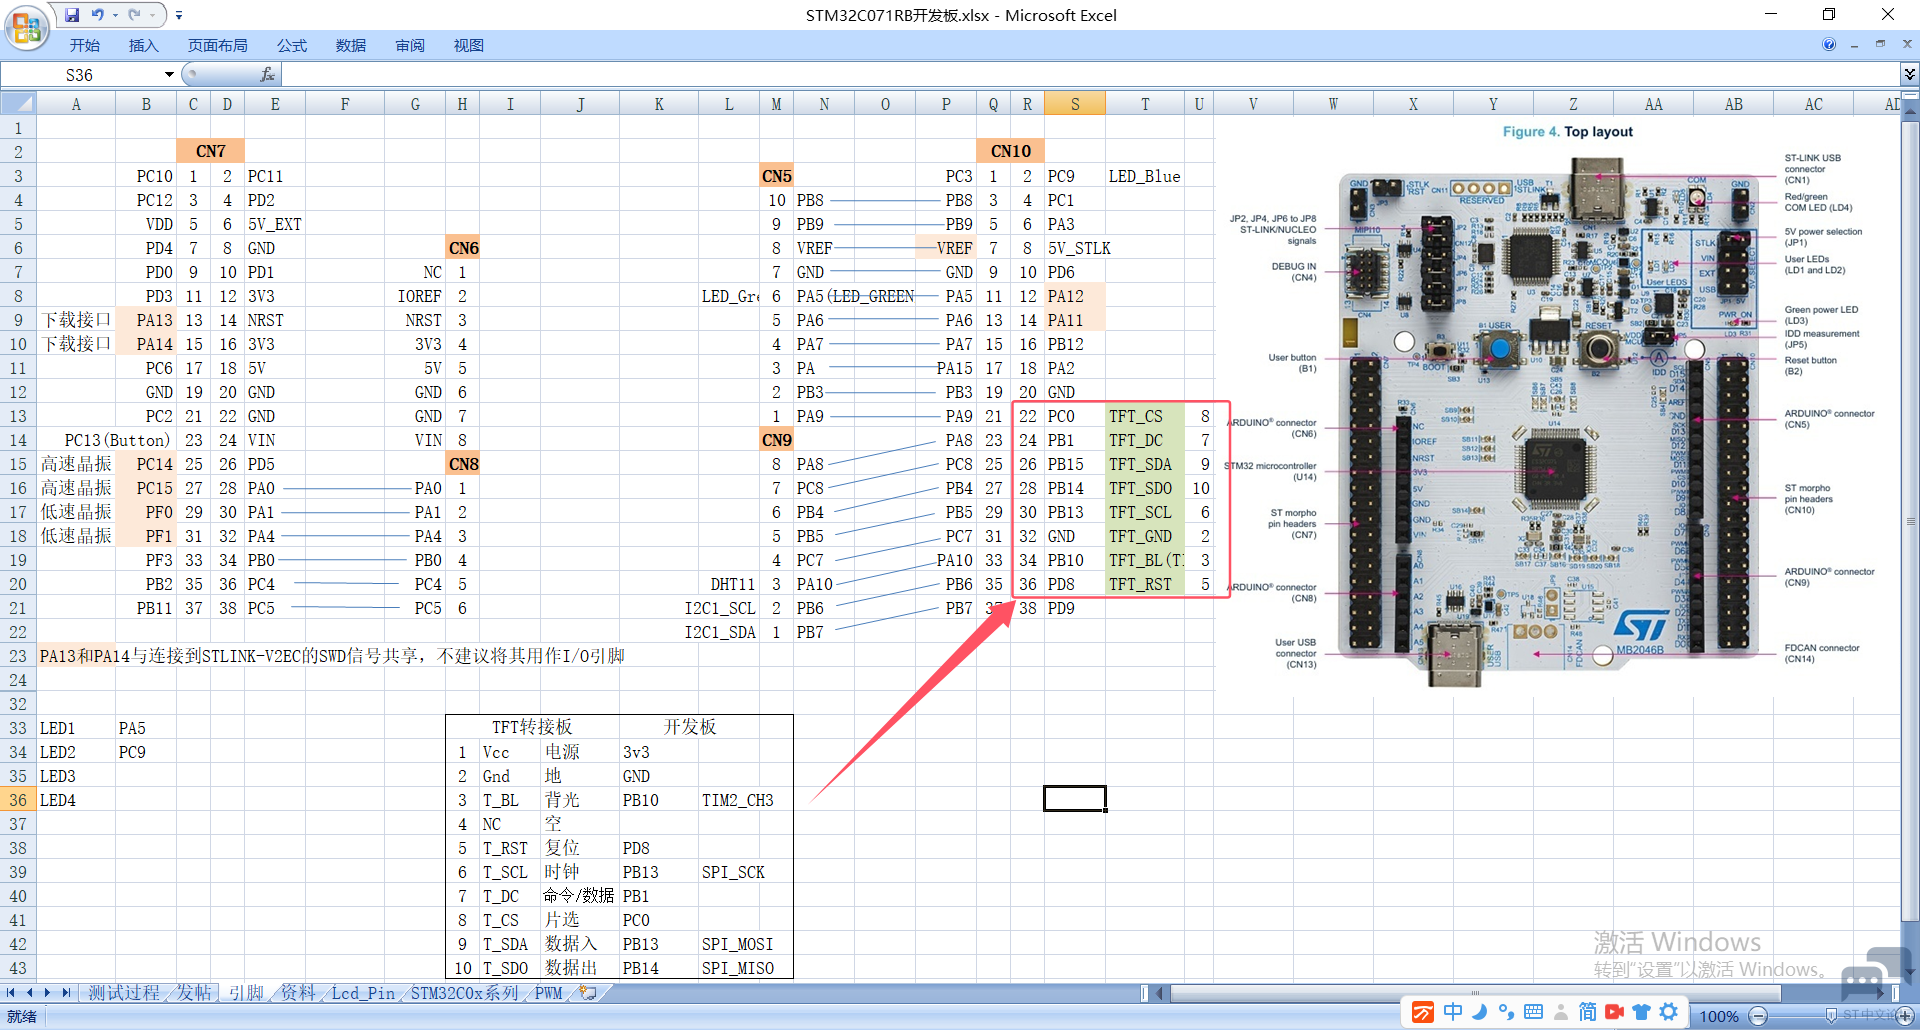Click the Name Box showing S36

click(x=80, y=75)
